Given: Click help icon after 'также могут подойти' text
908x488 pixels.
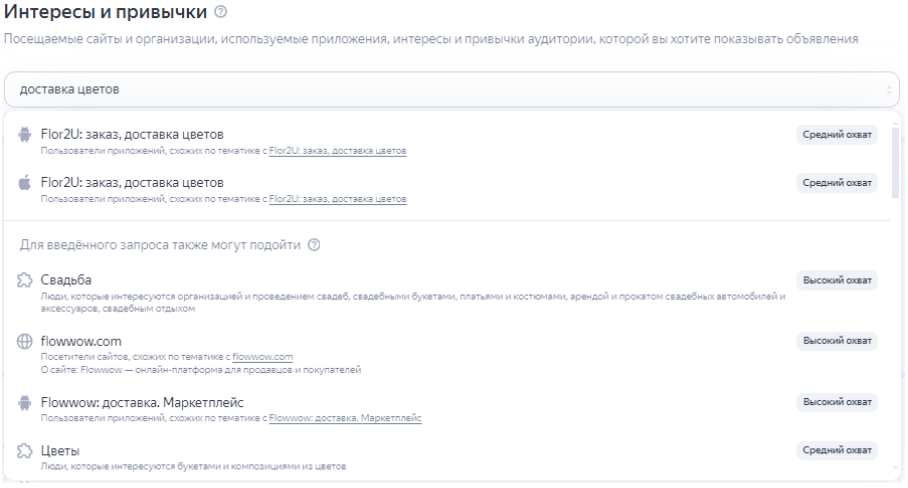Looking at the screenshot, I should [314, 245].
